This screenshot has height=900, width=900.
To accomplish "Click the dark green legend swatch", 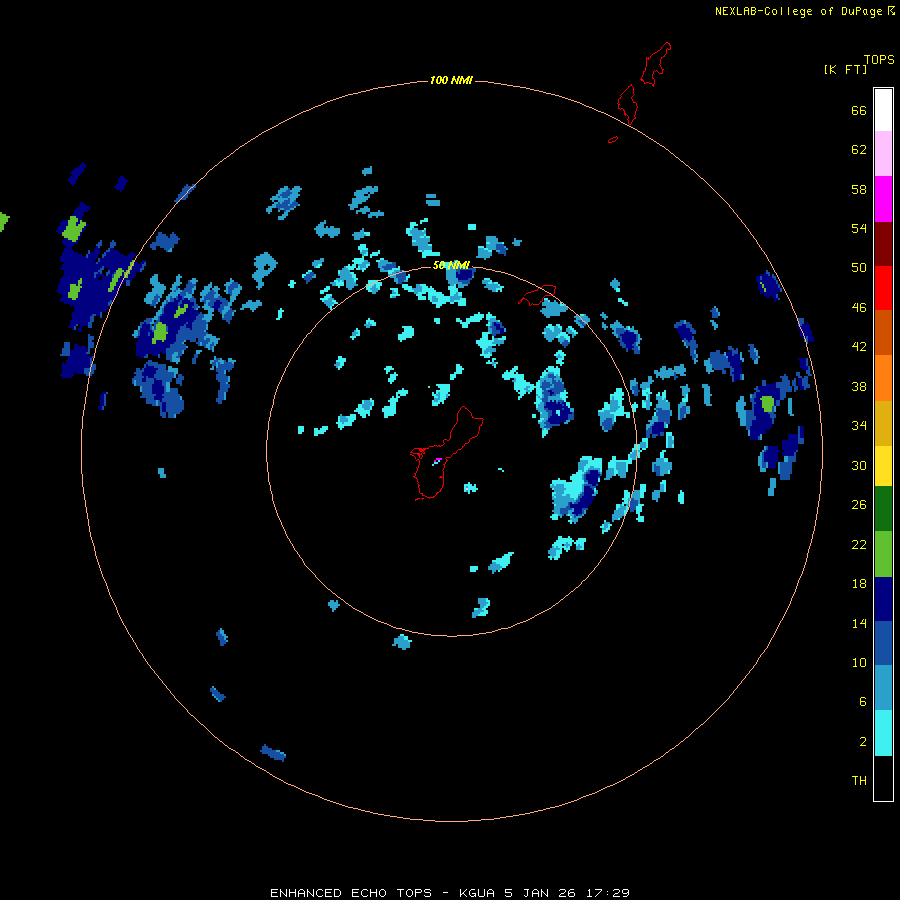I will [883, 509].
